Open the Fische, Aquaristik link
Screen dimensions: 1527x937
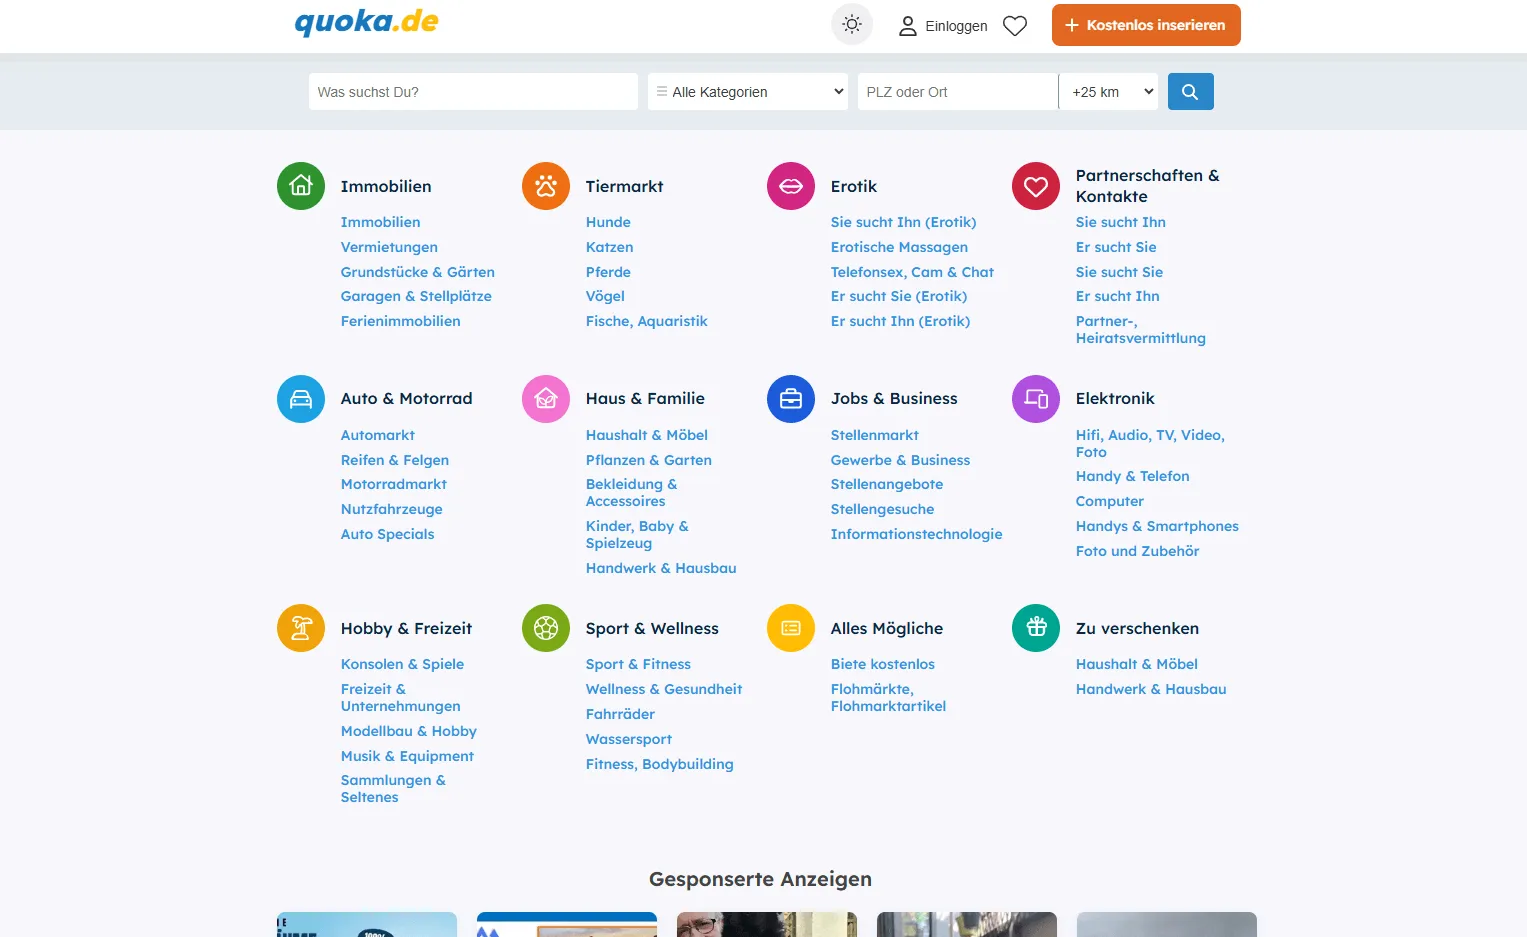click(646, 321)
